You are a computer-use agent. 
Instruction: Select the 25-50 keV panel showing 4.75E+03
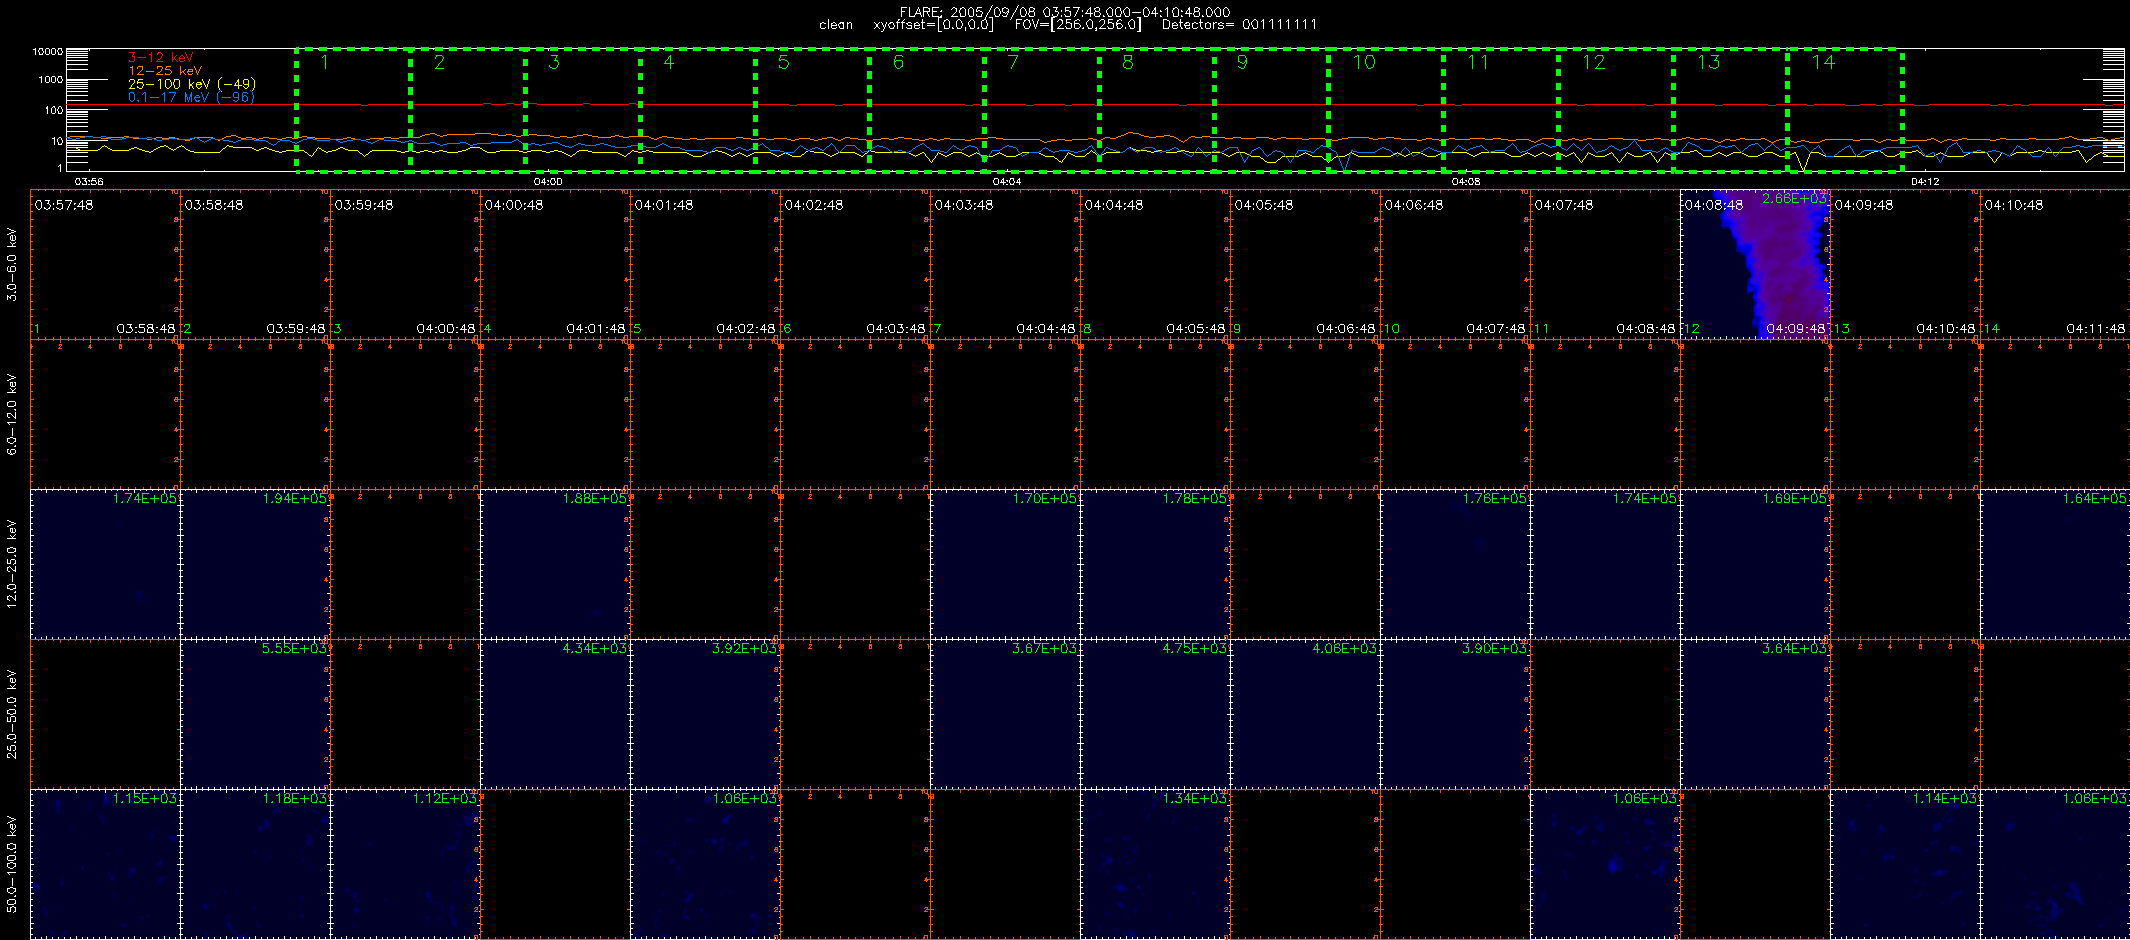coord(1155,714)
